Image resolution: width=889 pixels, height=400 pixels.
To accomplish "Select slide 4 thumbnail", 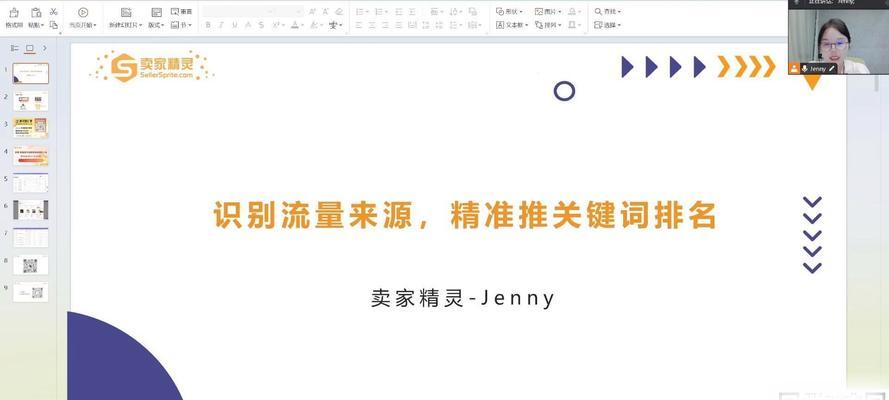I will (x=31, y=156).
